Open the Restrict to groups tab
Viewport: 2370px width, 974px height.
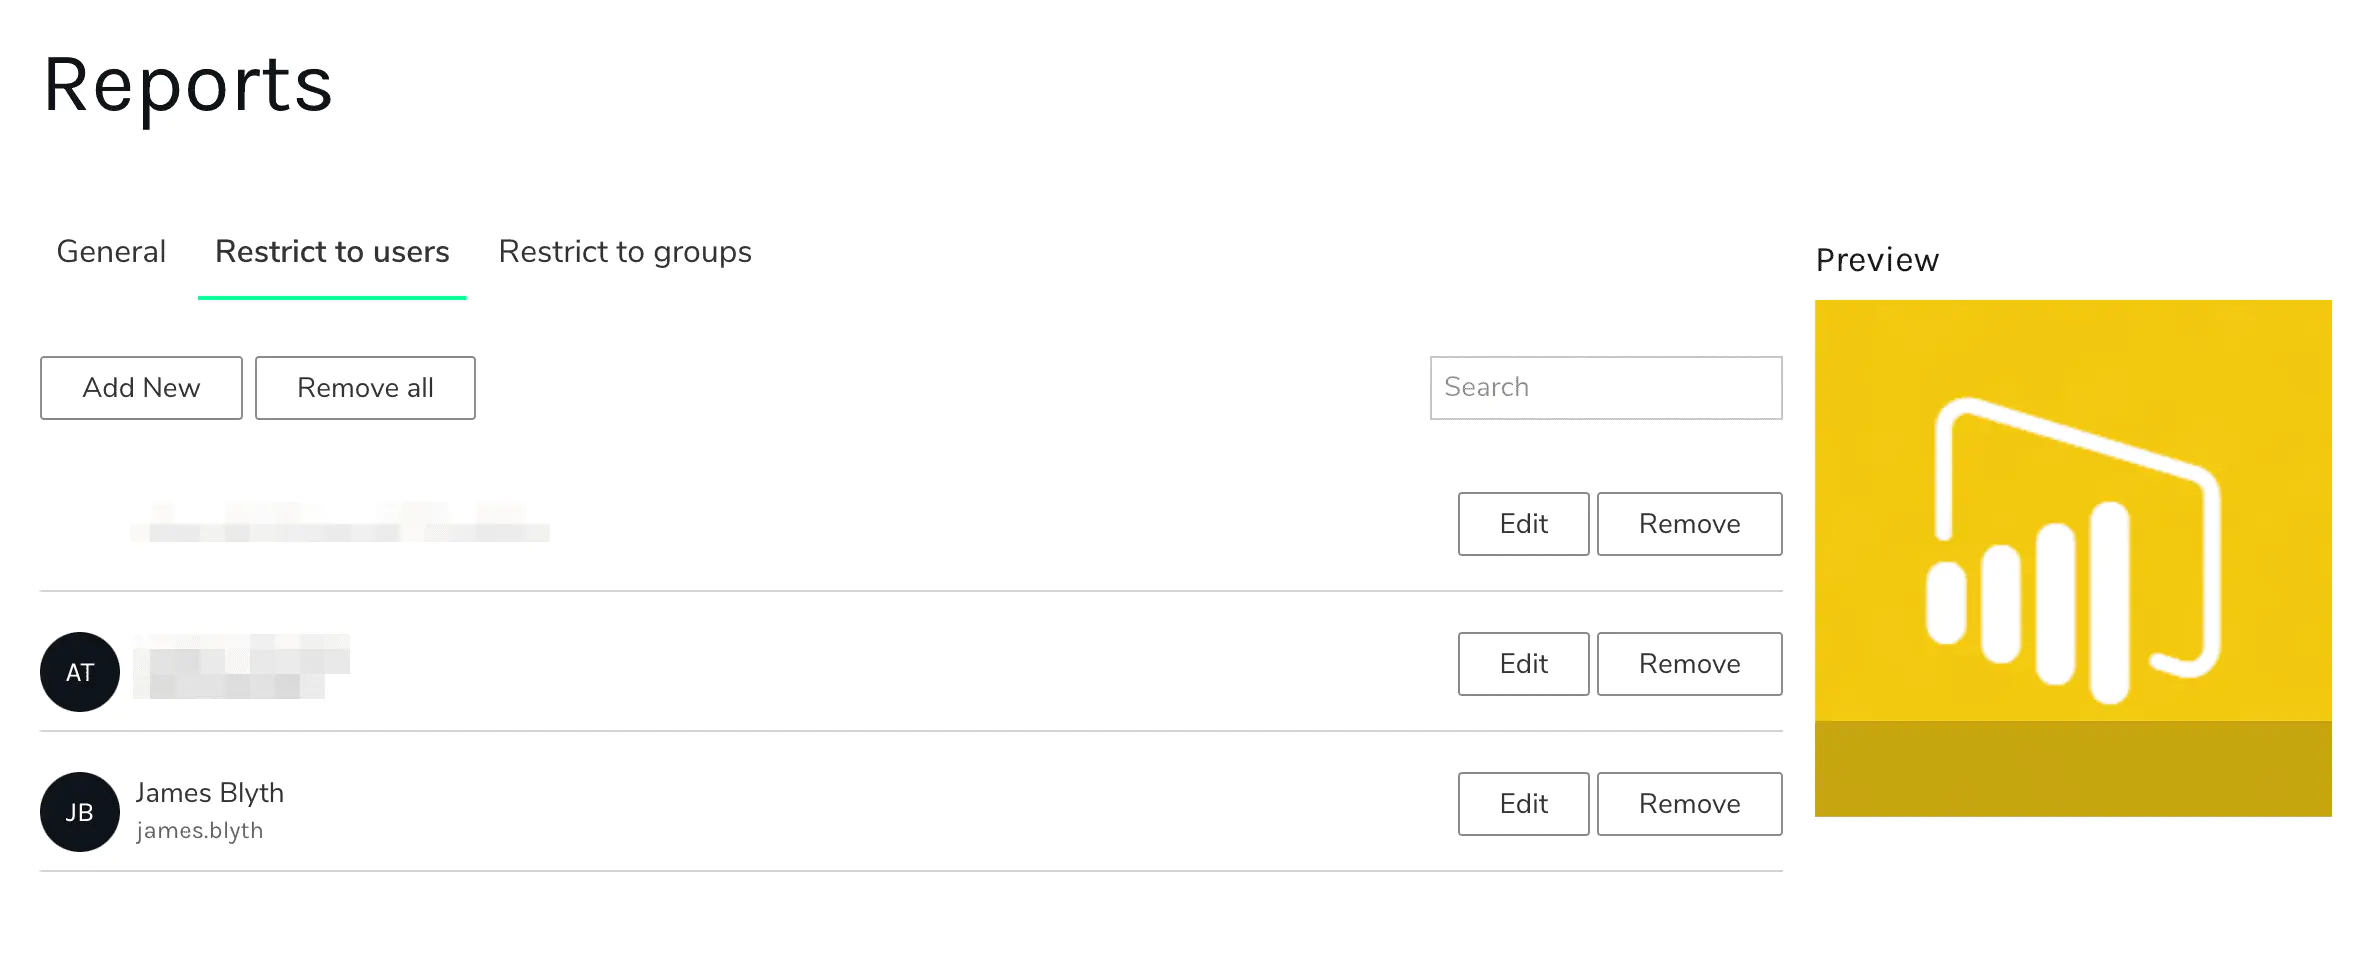[x=625, y=252]
